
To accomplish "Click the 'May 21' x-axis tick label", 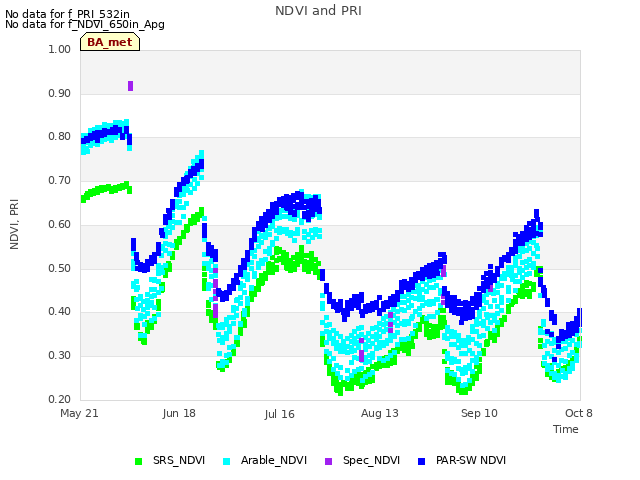I will 79,413.
